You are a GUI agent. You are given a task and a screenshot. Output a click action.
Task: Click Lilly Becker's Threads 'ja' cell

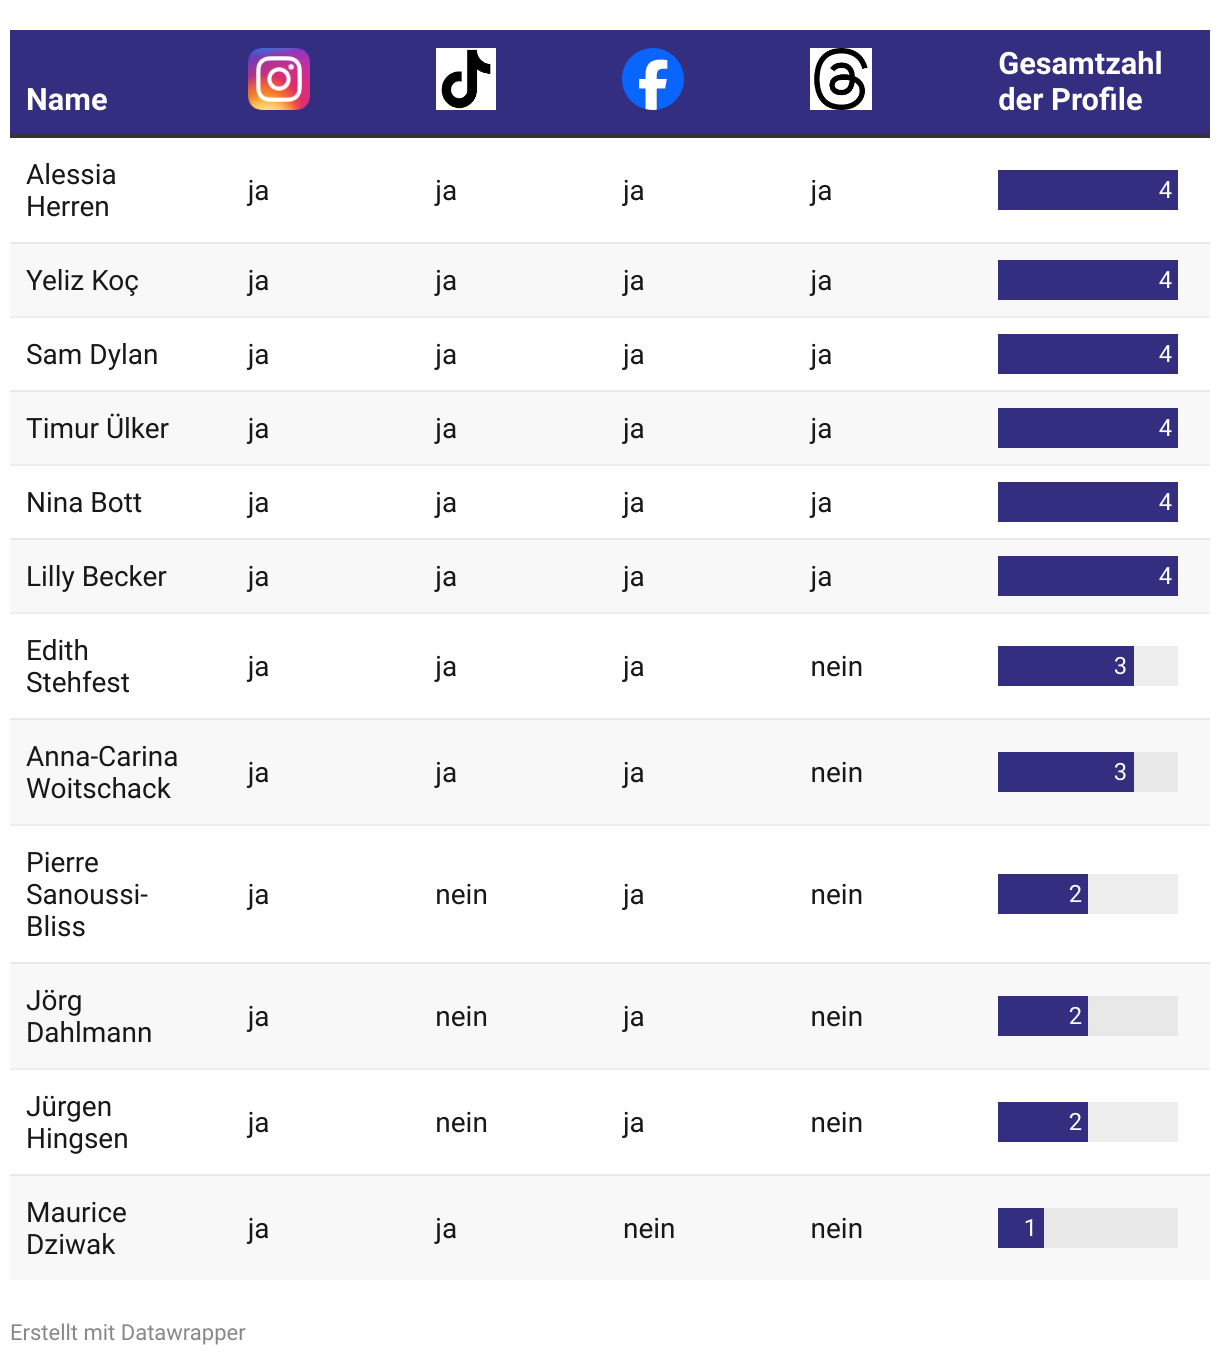click(821, 577)
